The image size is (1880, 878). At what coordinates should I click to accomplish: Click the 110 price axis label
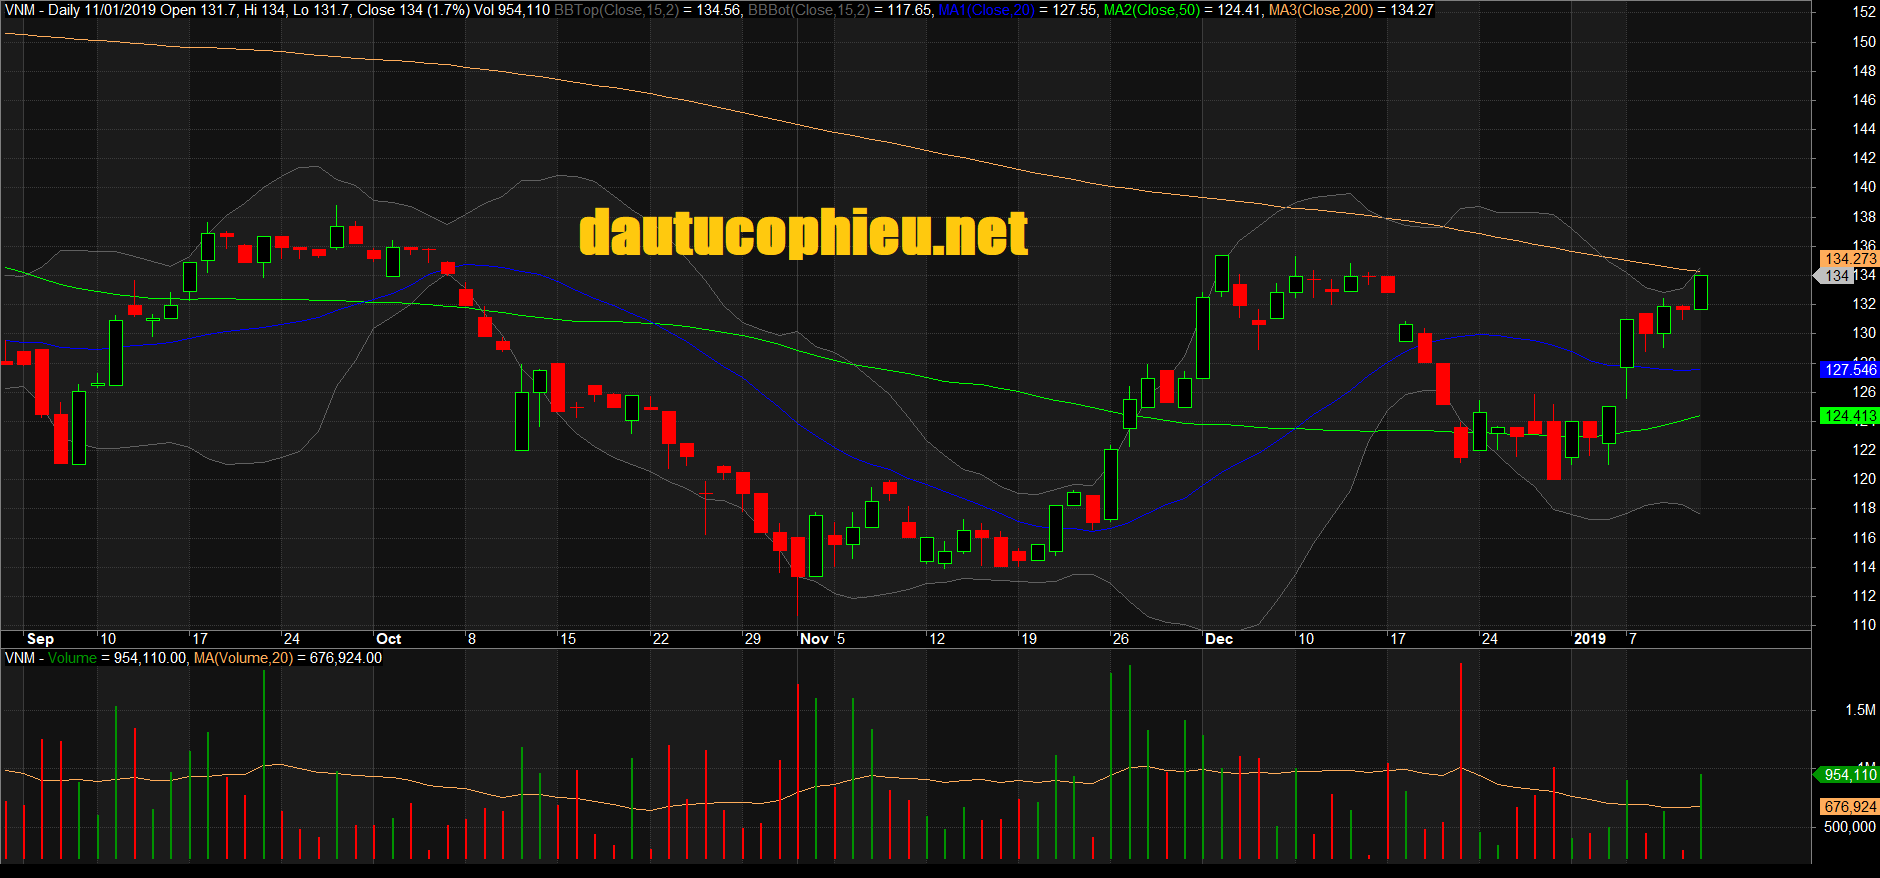click(1864, 625)
